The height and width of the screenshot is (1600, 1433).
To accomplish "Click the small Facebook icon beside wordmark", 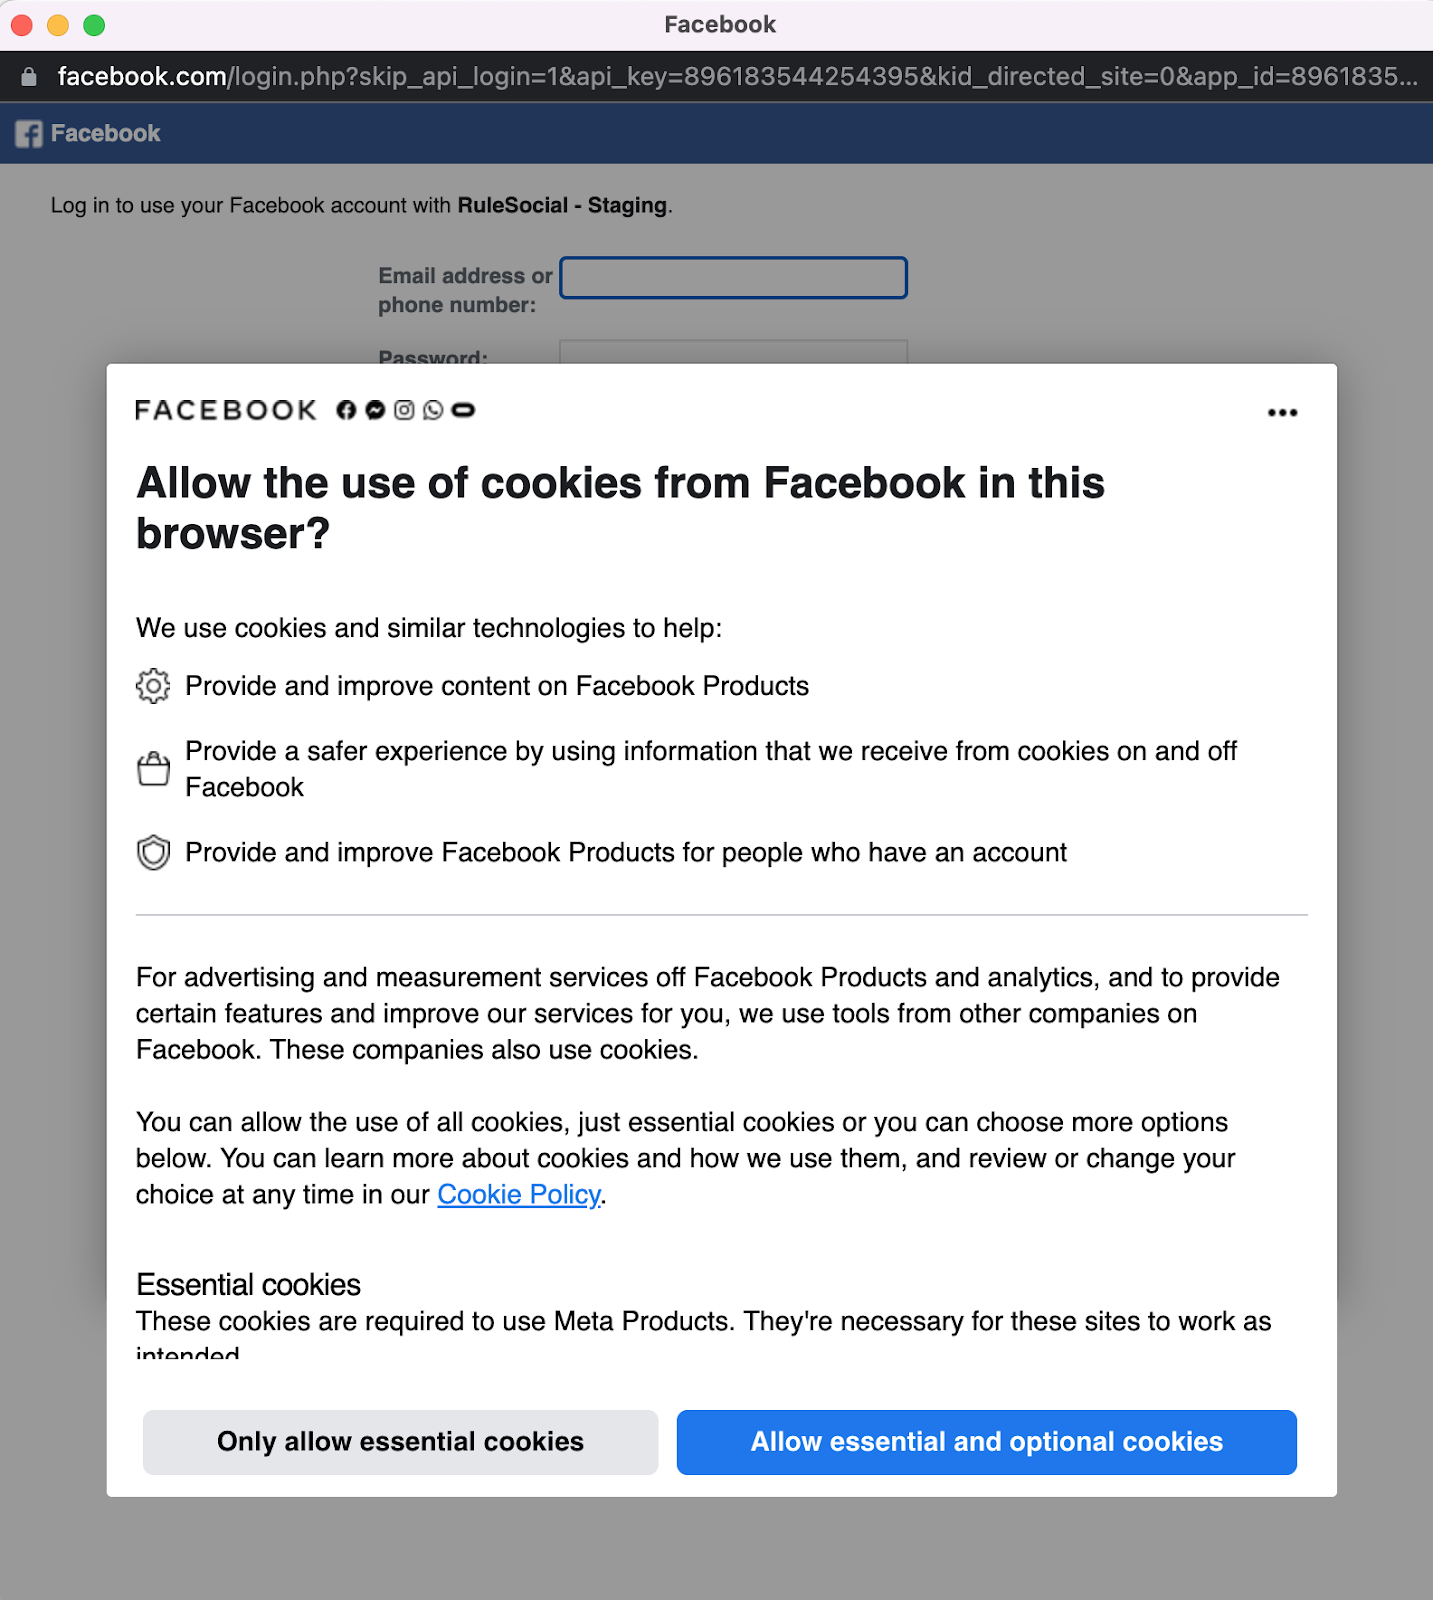I will [x=346, y=410].
